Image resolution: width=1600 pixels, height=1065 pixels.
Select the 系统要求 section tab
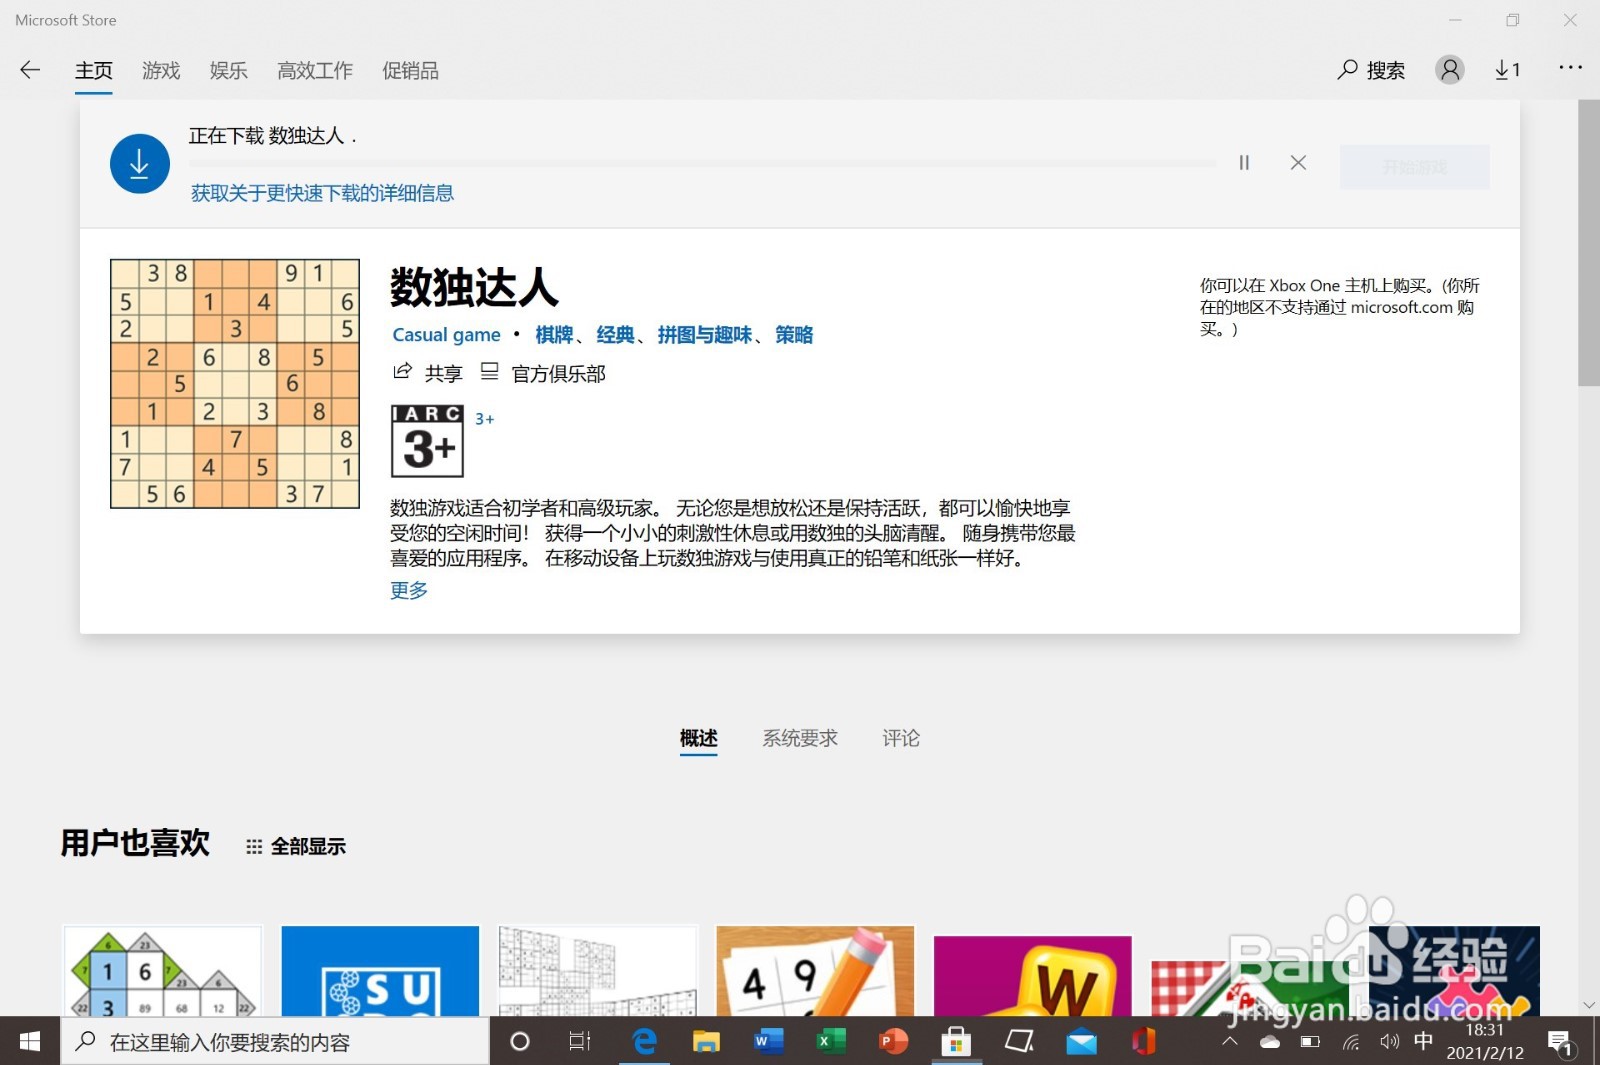[x=800, y=738]
